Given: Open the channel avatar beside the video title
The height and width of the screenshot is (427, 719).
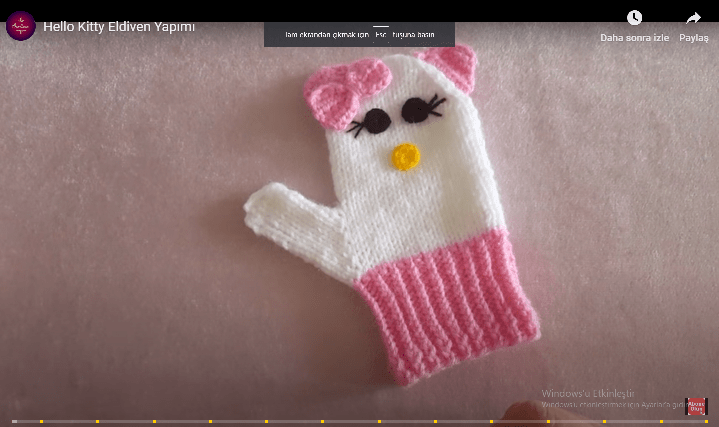Looking at the screenshot, I should point(20,25).
